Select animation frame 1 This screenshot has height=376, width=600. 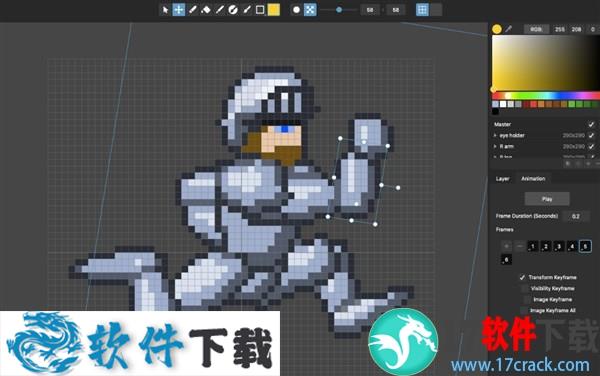533,246
